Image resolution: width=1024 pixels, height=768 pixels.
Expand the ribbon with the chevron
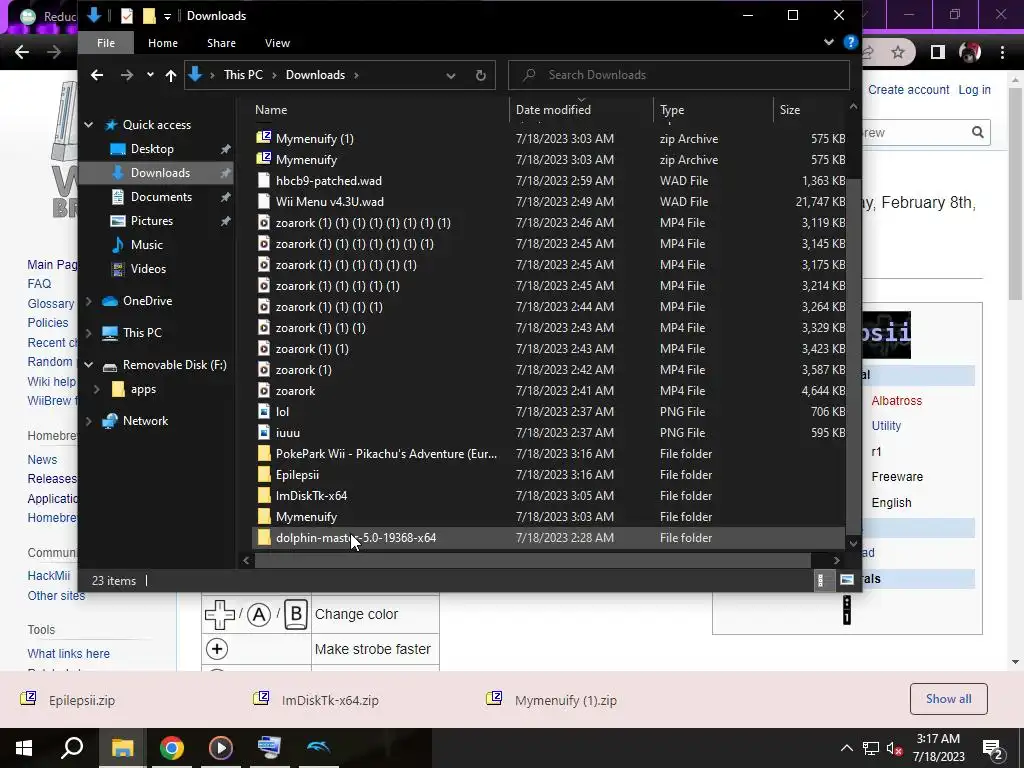[x=828, y=42]
